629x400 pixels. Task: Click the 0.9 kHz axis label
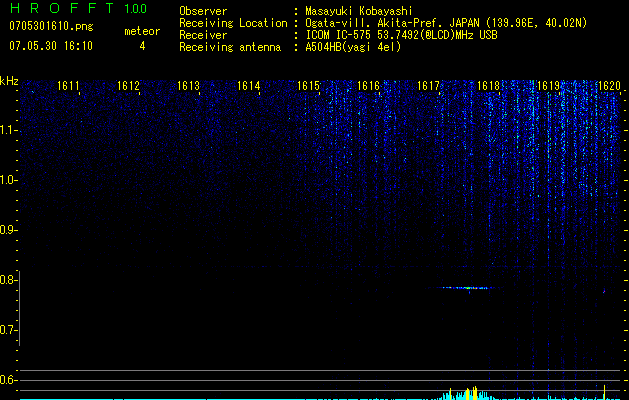(x=7, y=230)
